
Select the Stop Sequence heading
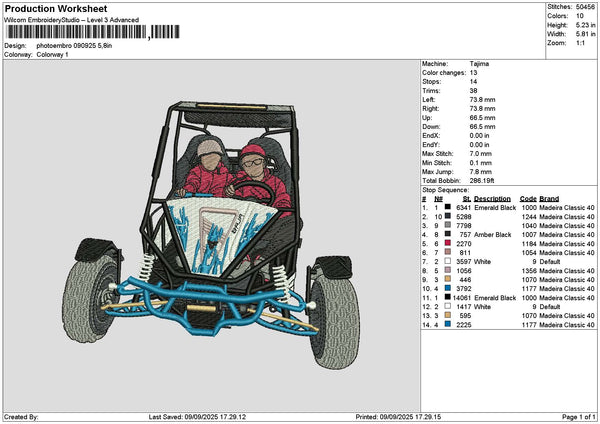[445, 190]
